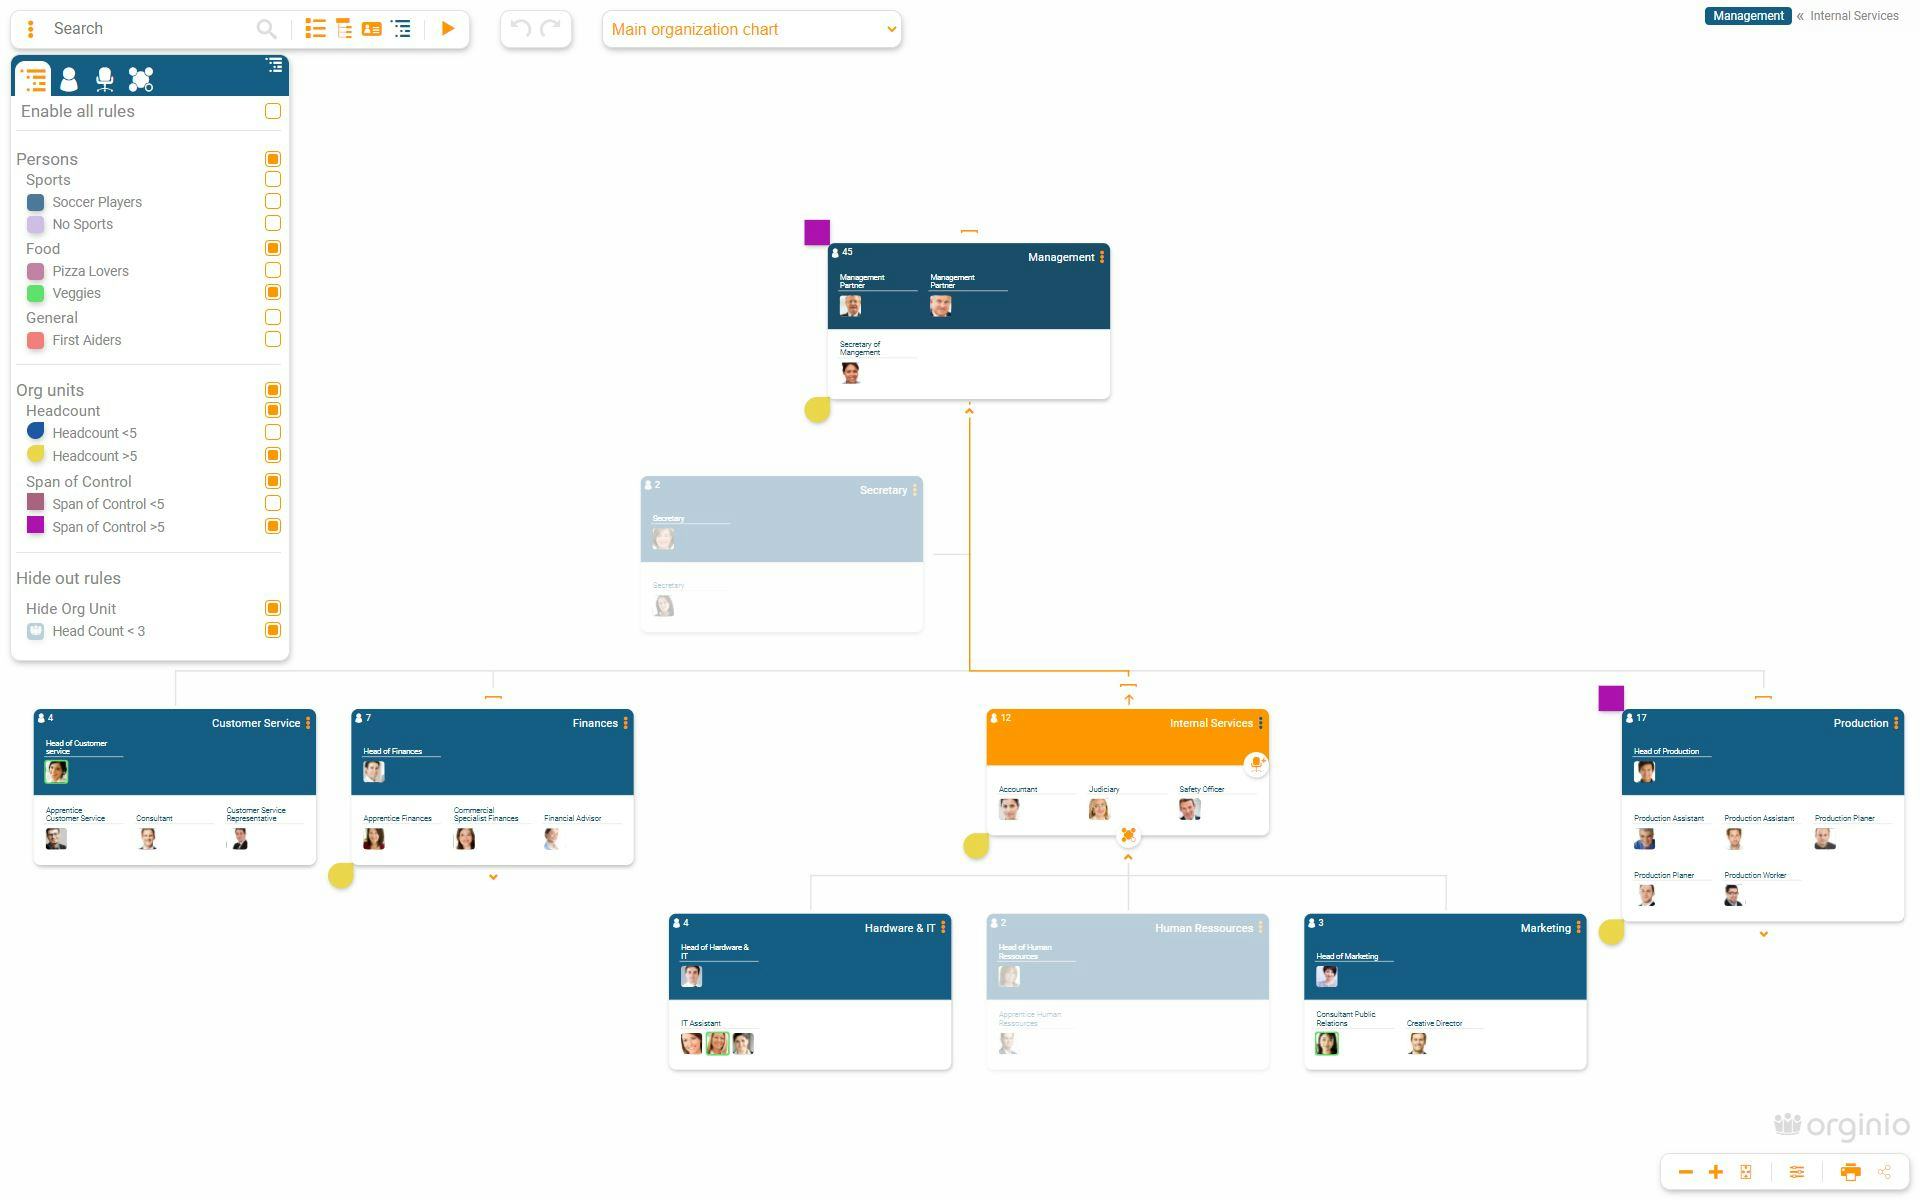Screen dimensions: 1920x1200
Task: Select the card view icon in toolbar
Action: coord(372,28)
